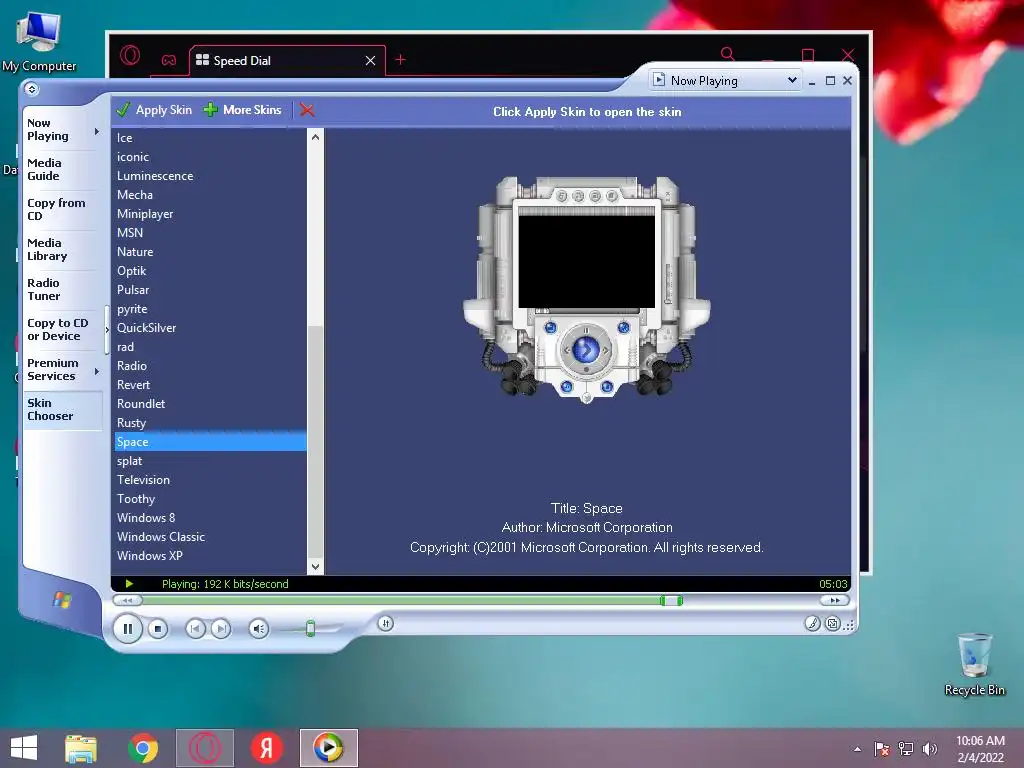This screenshot has width=1024, height=768.
Task: Stop playback with the stop button
Action: pyautogui.click(x=157, y=629)
